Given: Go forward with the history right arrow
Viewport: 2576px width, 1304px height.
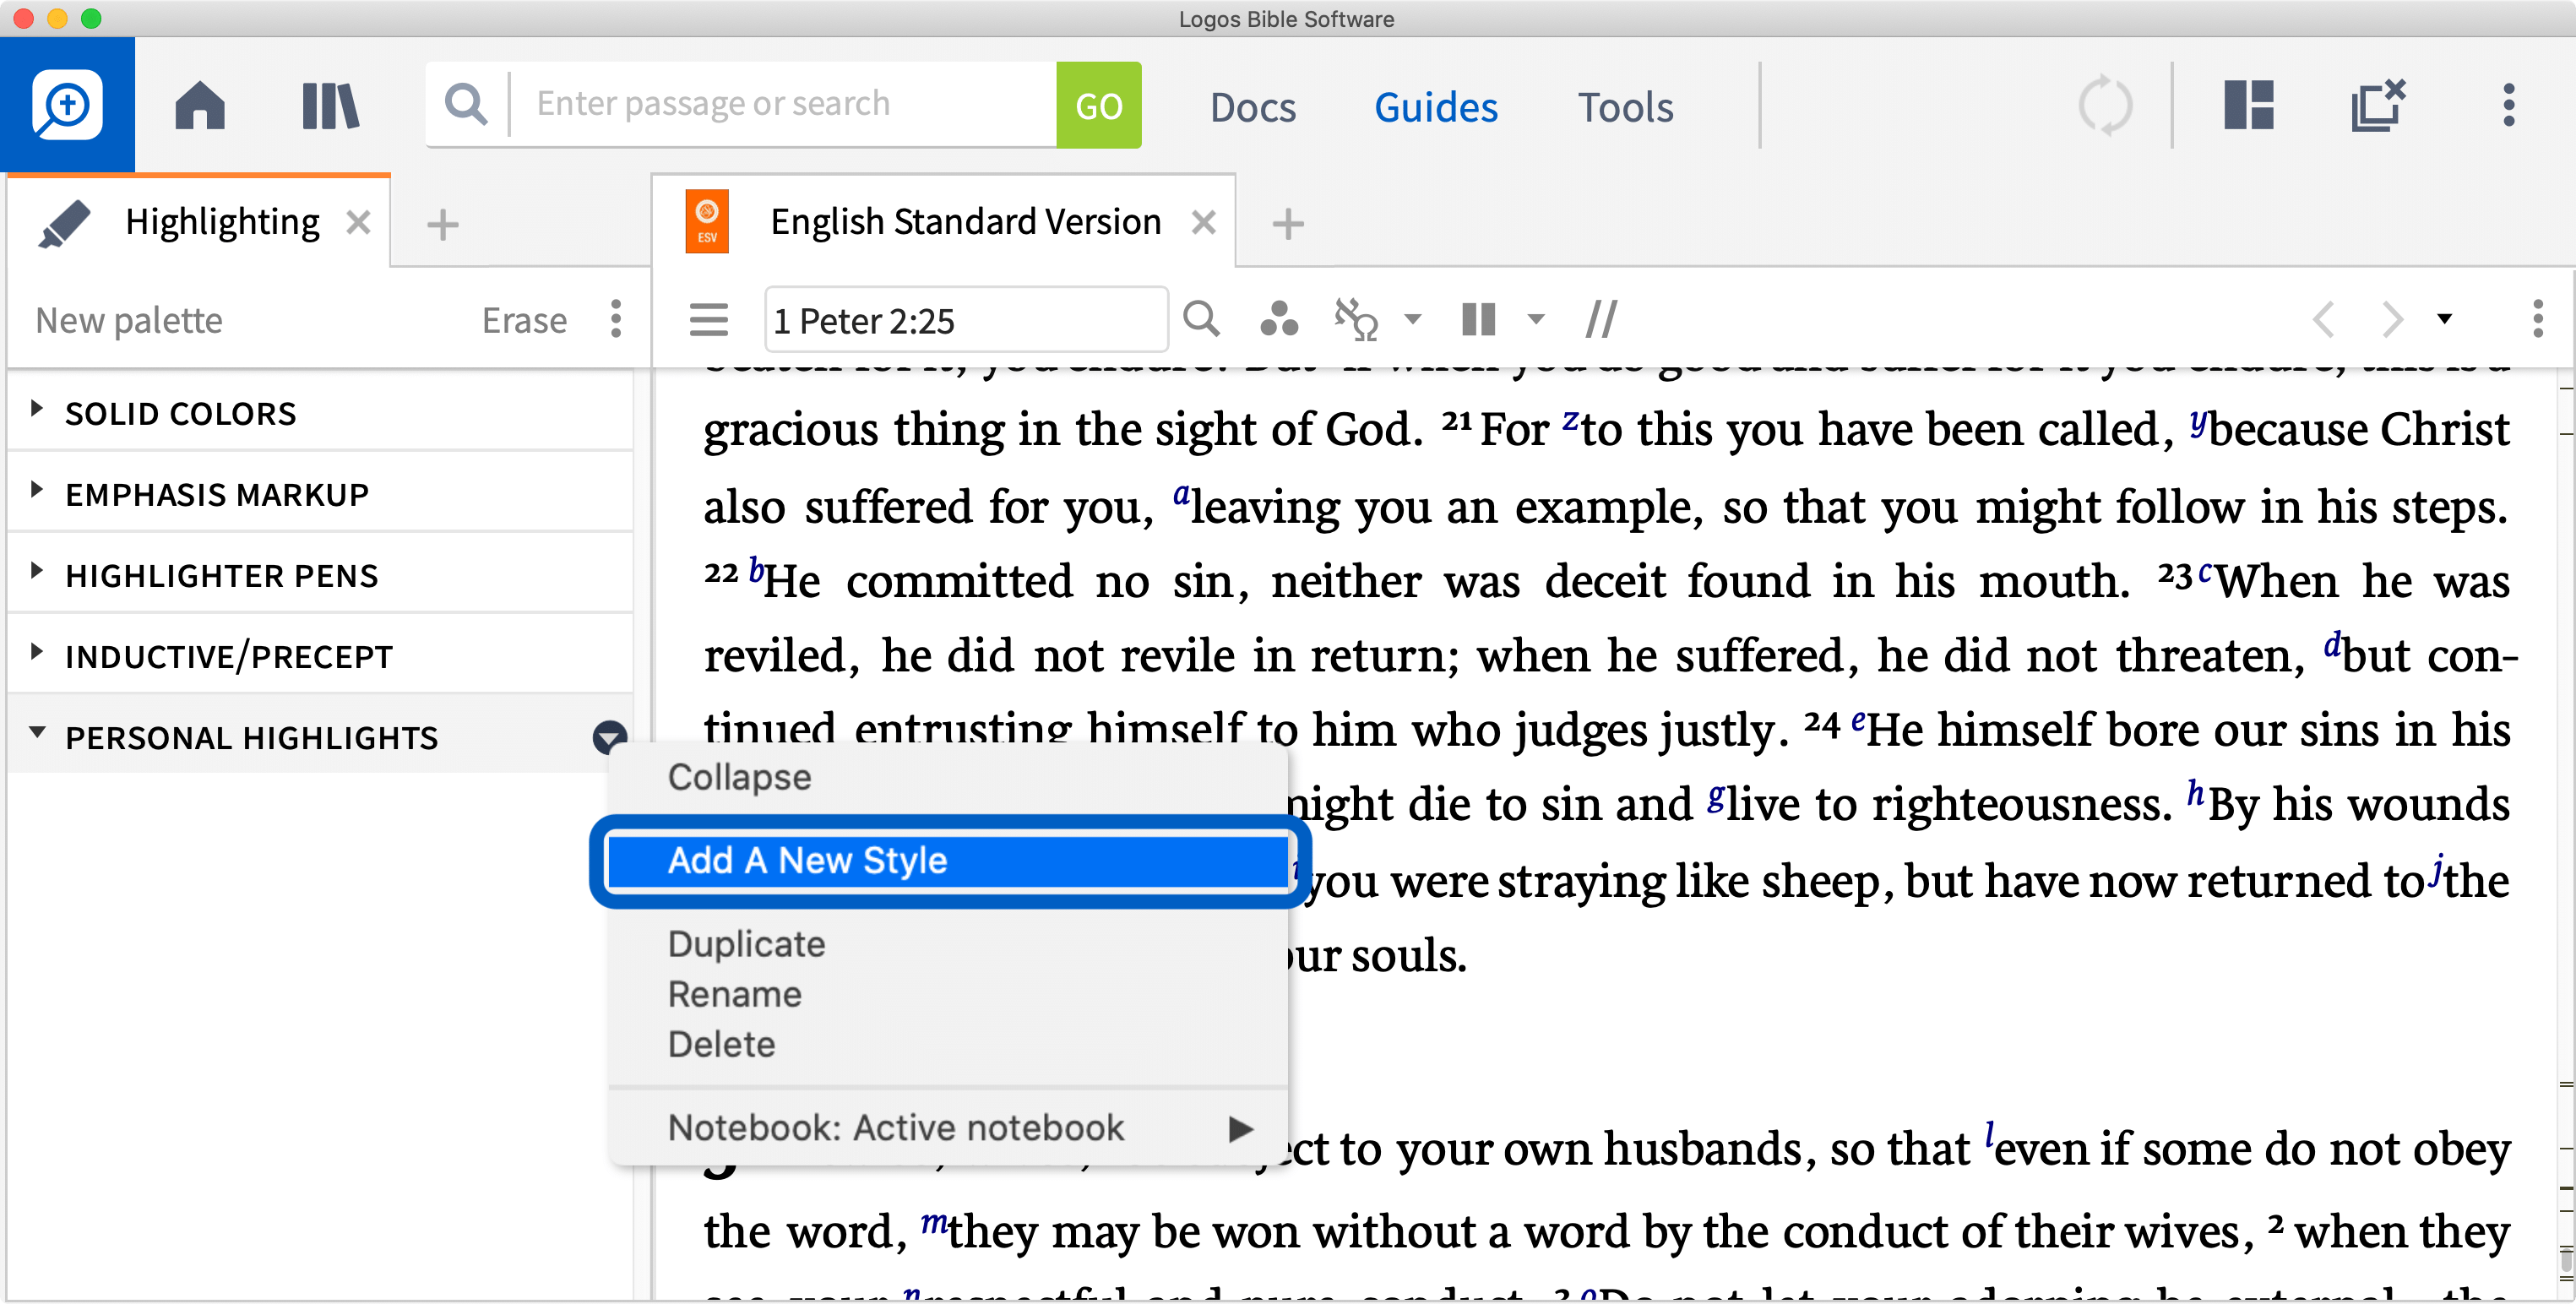Looking at the screenshot, I should click(2392, 320).
